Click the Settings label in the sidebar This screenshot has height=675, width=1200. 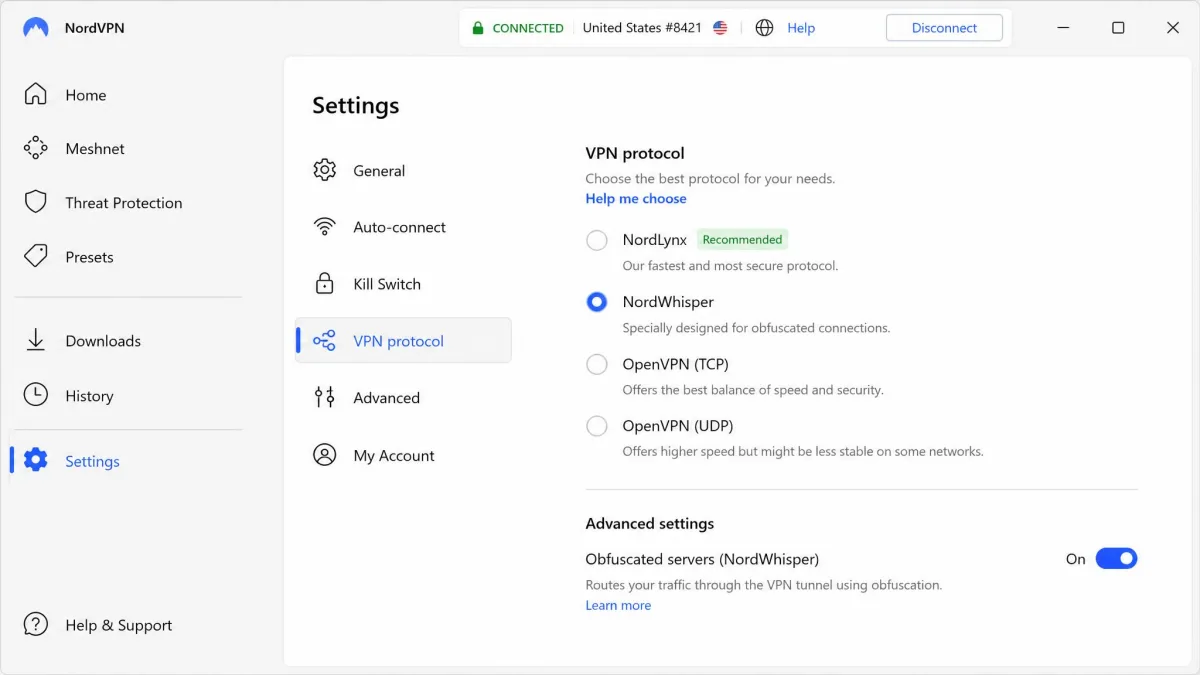pos(92,461)
